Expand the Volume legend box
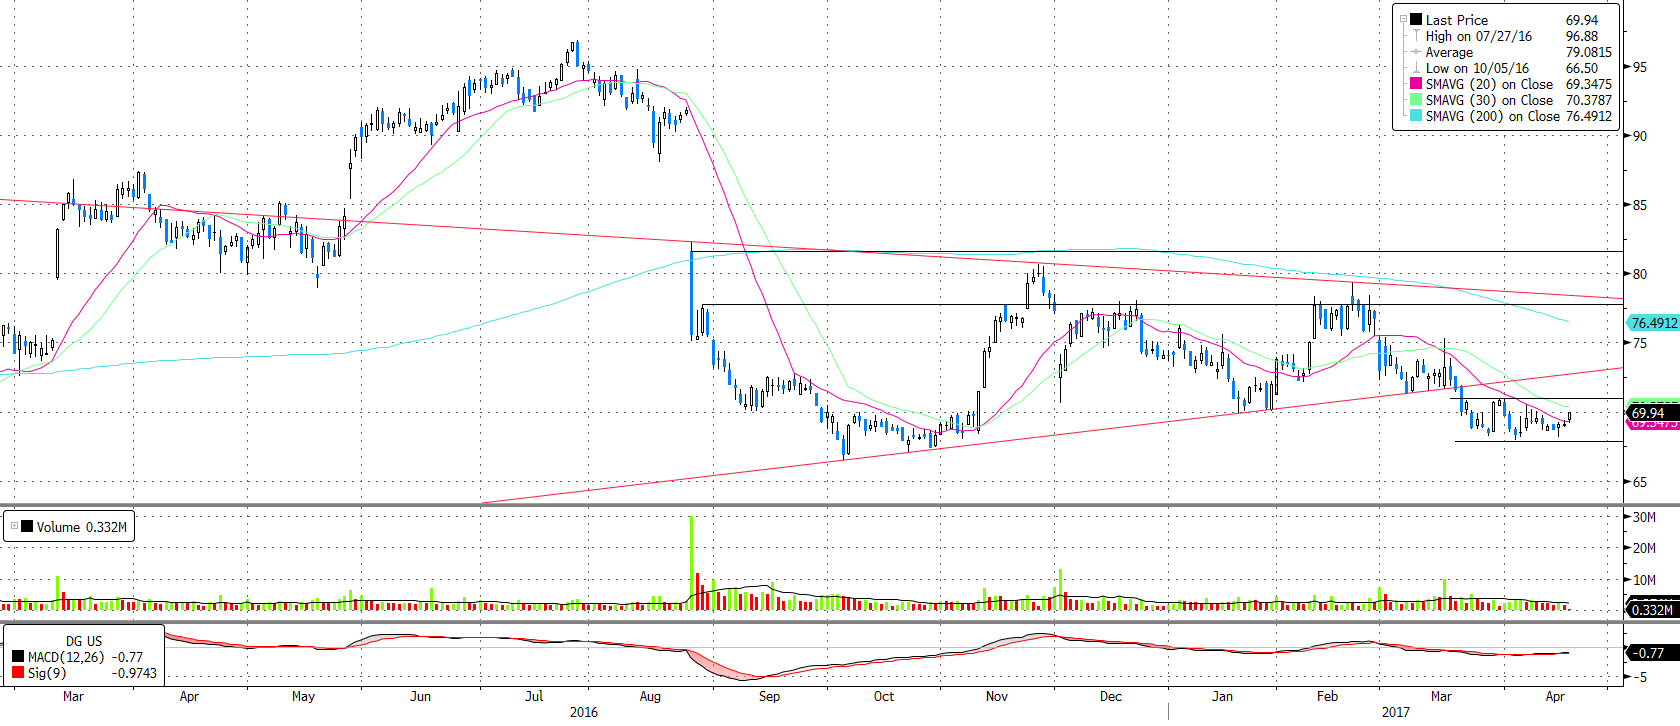1680x726 pixels. [x=14, y=526]
